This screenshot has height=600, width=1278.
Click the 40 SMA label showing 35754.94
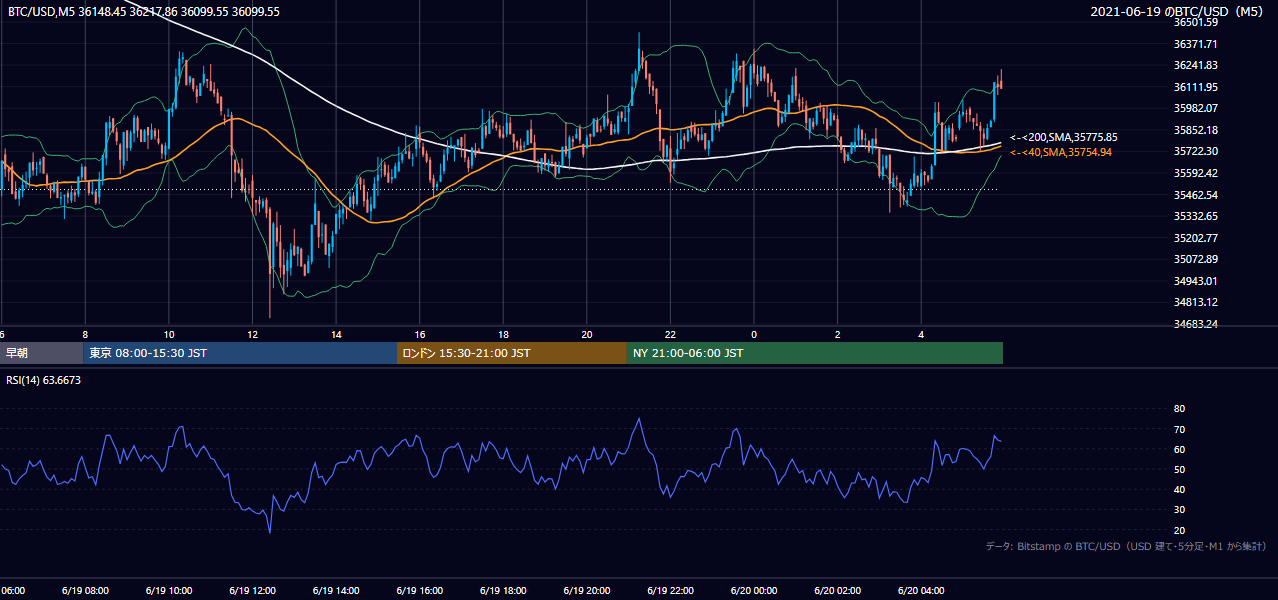[x=1061, y=152]
